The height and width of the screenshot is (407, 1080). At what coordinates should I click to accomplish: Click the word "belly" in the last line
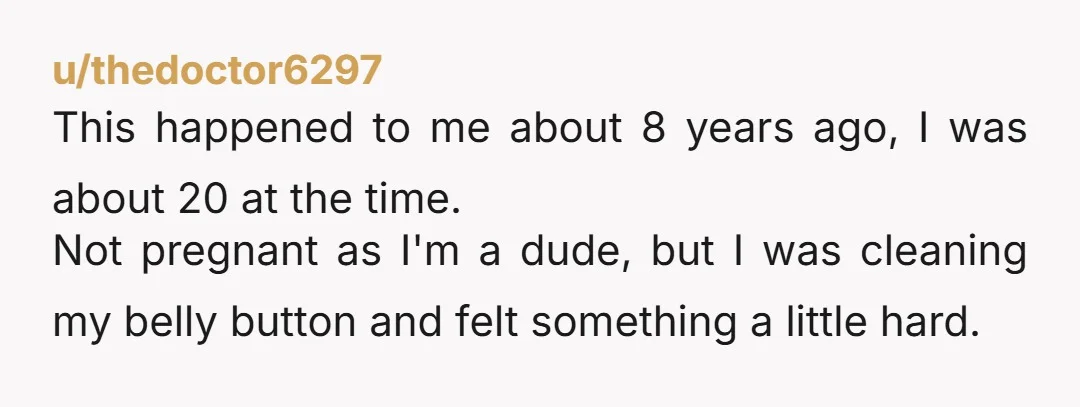tap(169, 324)
